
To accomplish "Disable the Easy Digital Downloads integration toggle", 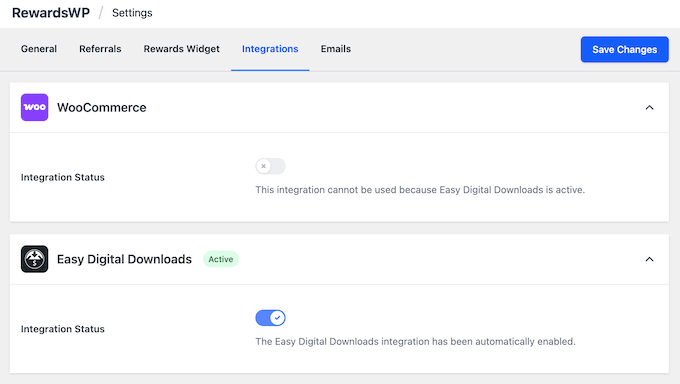I will pos(270,318).
